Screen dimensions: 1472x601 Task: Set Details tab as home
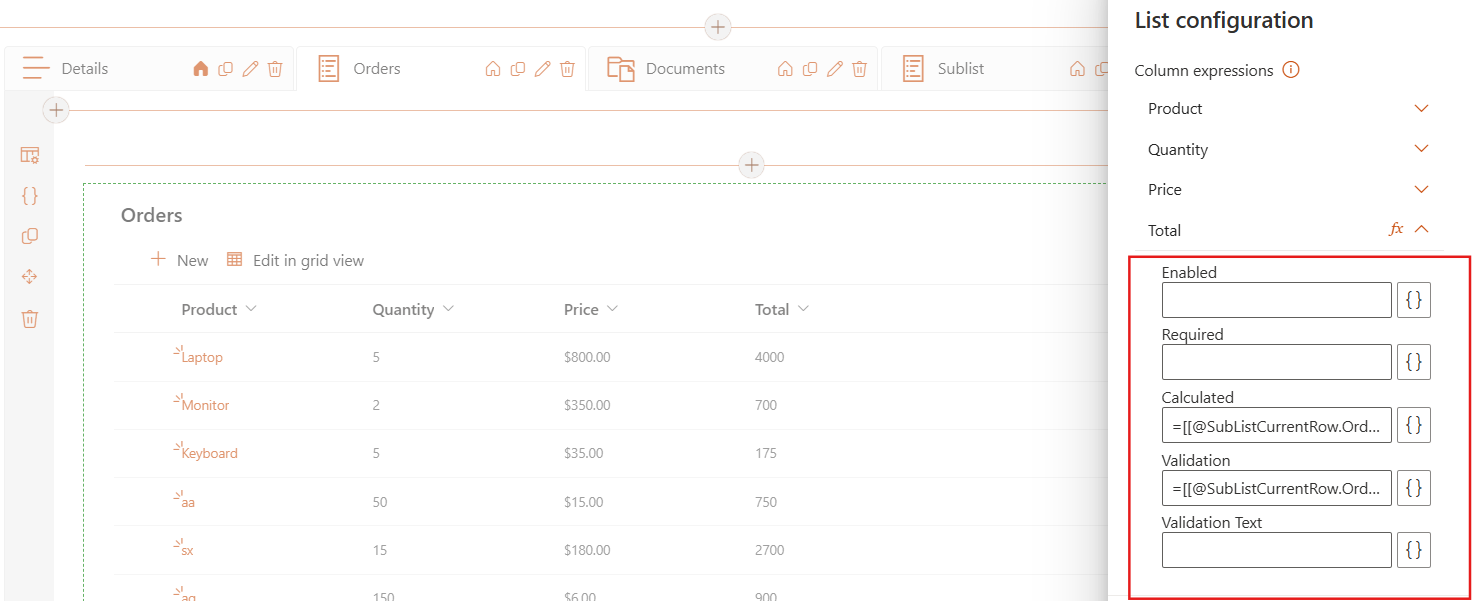201,69
